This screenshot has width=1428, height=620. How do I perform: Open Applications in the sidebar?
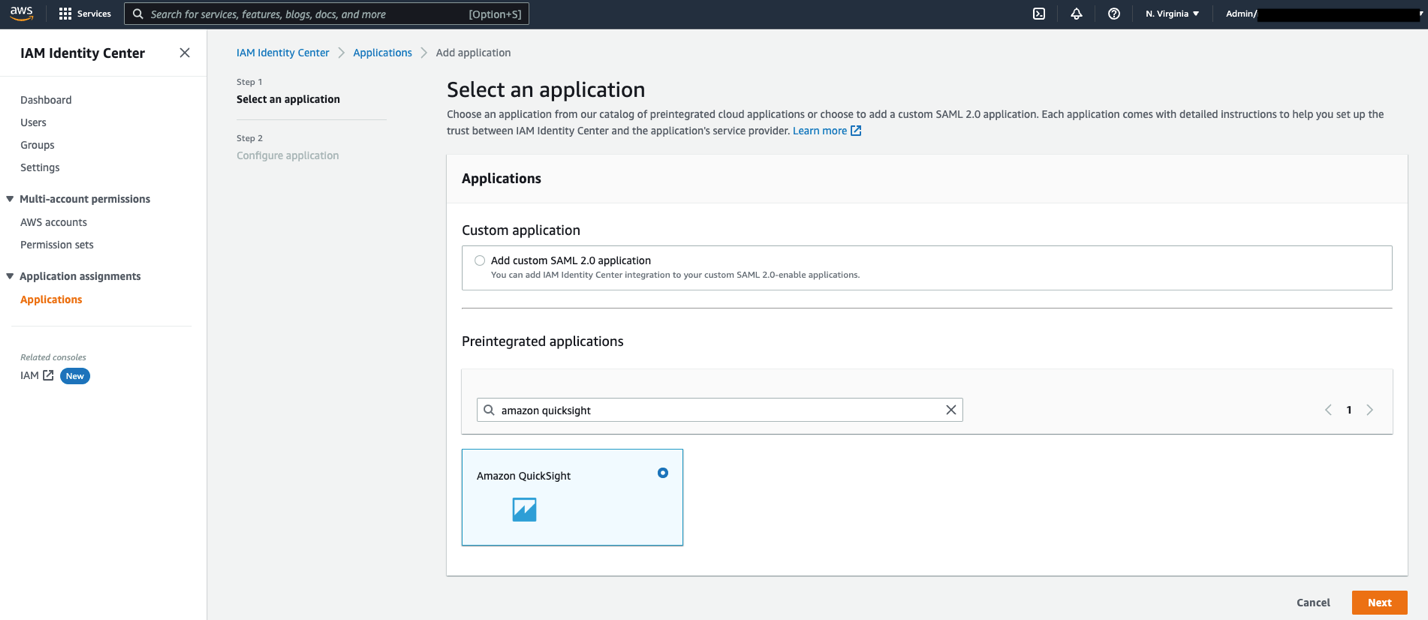point(51,299)
